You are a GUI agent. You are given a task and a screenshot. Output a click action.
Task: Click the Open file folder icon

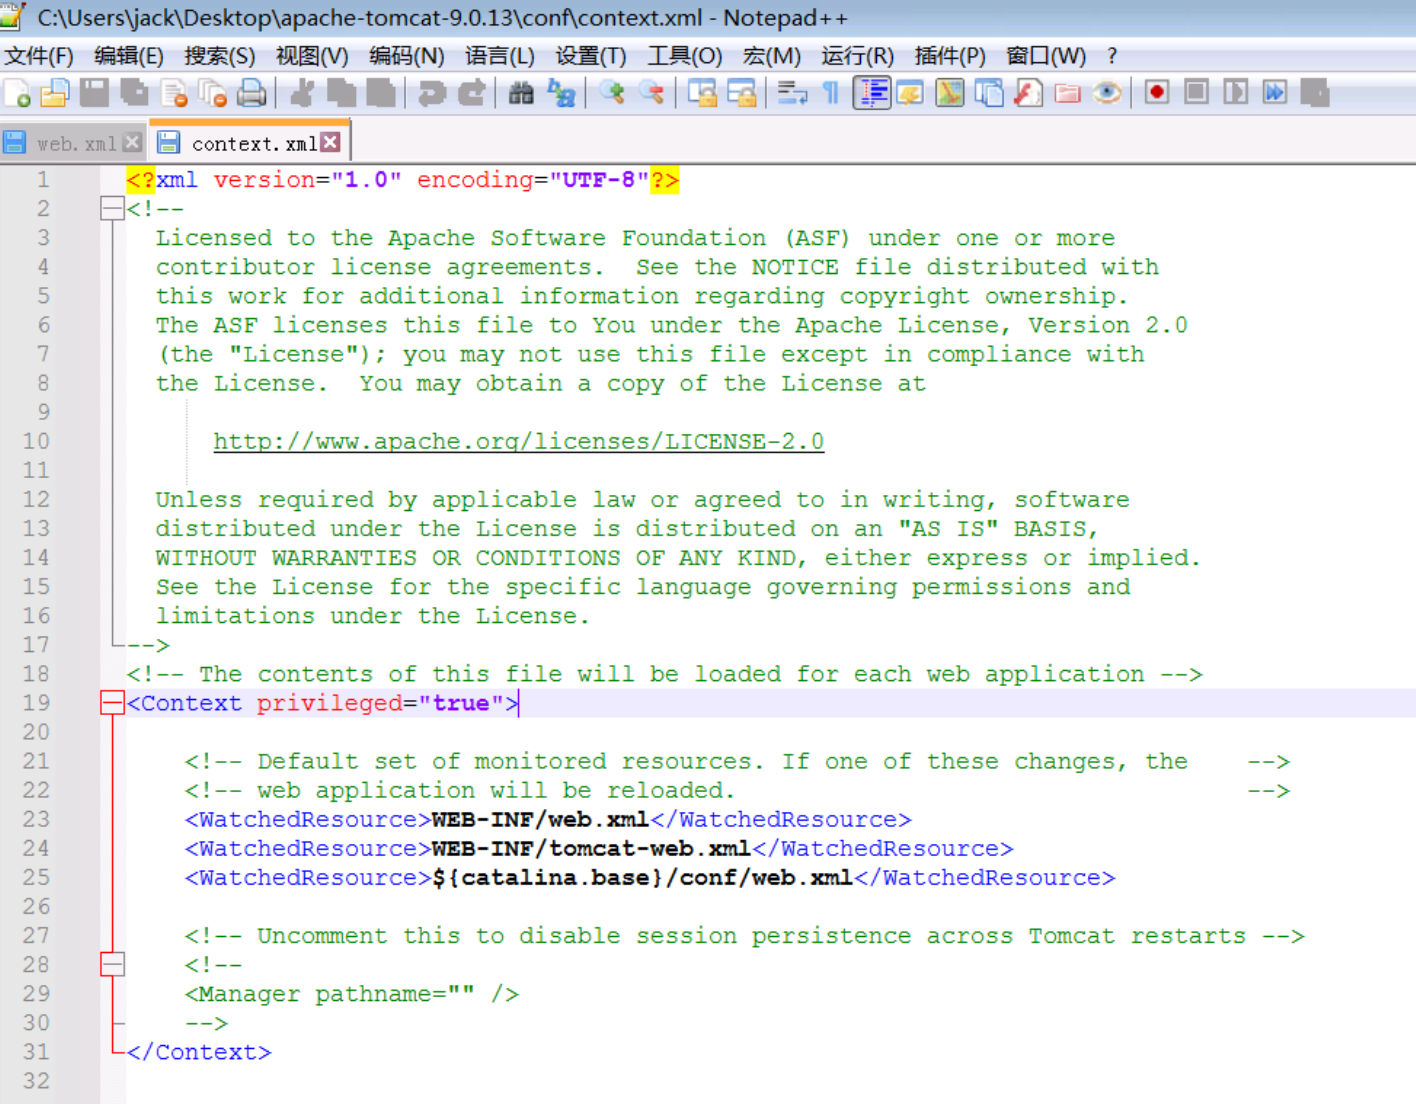pyautogui.click(x=55, y=93)
